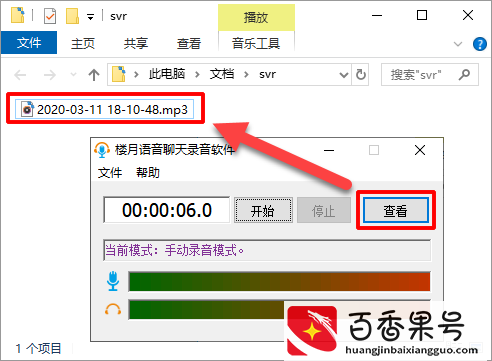
Task: Click the 当前模式 status text
Action: (175, 250)
